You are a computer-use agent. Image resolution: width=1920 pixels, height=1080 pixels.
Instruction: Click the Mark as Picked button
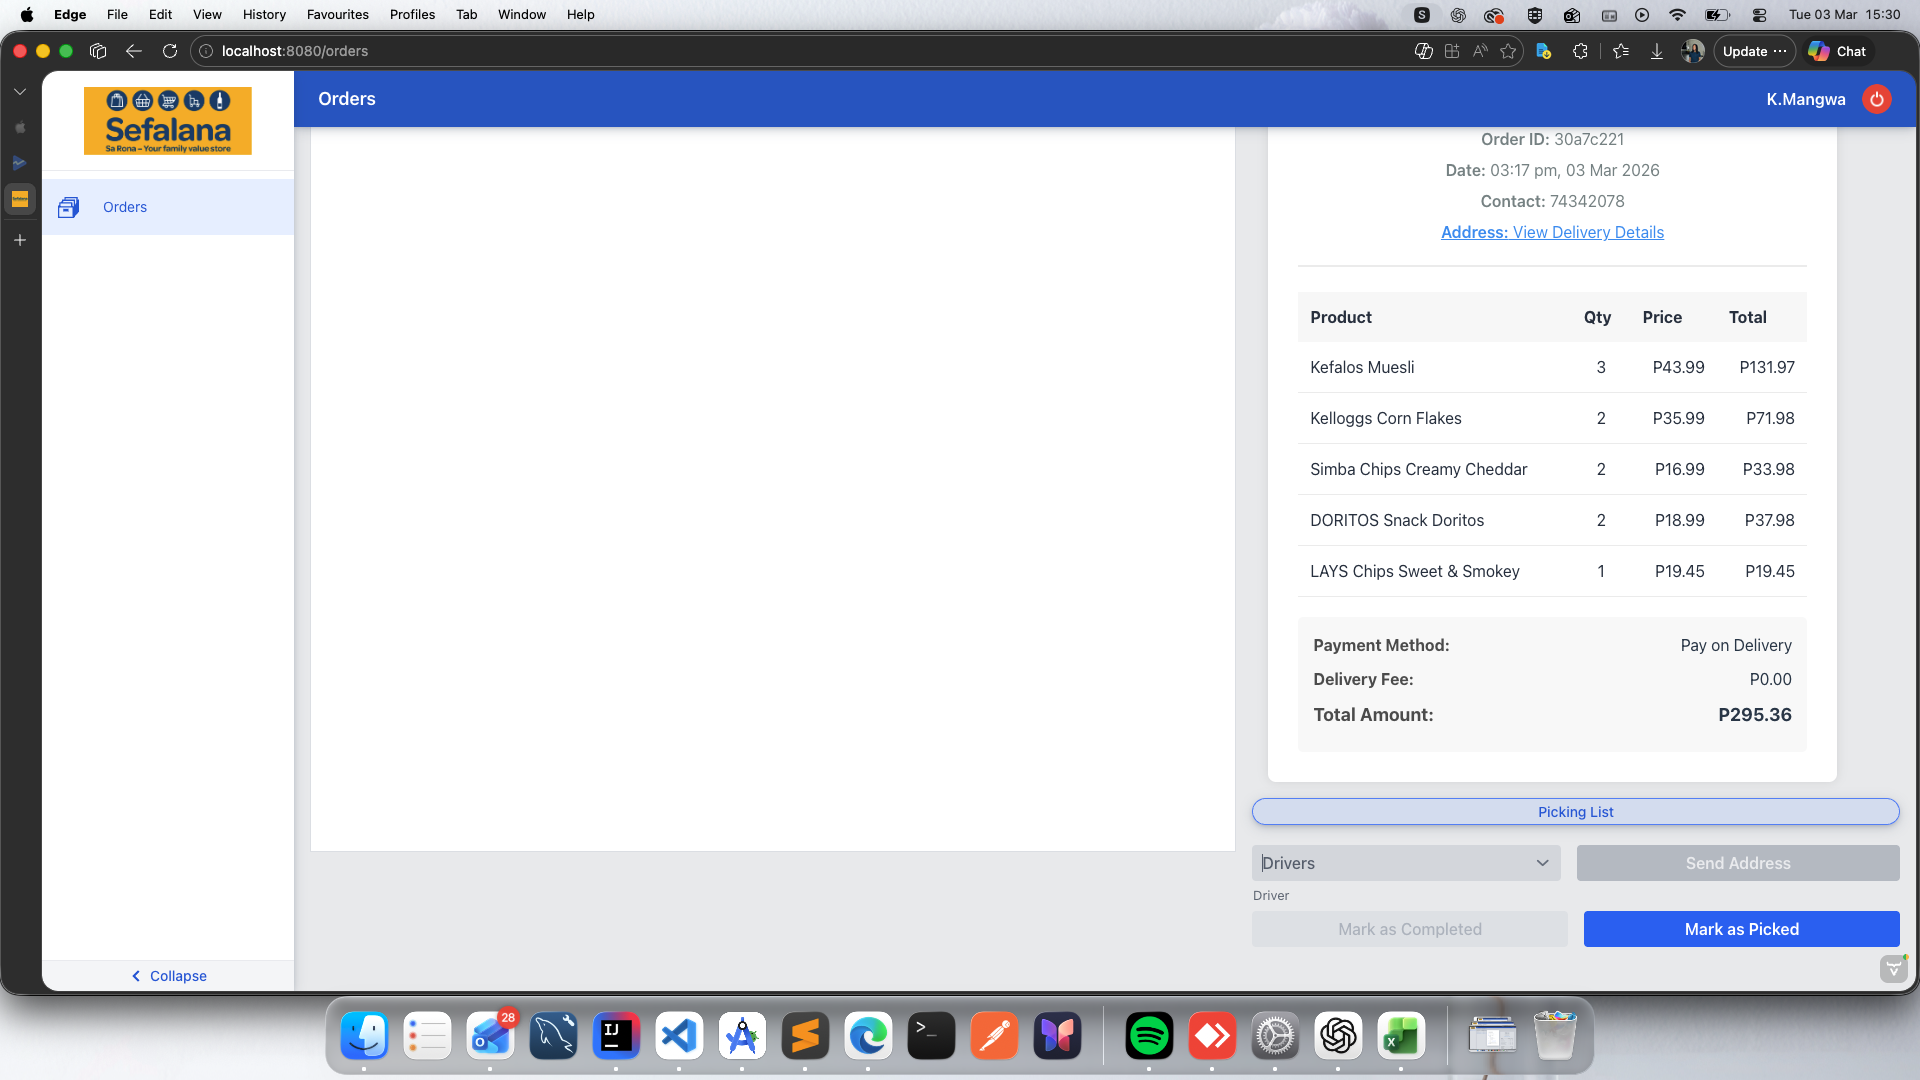pyautogui.click(x=1741, y=929)
